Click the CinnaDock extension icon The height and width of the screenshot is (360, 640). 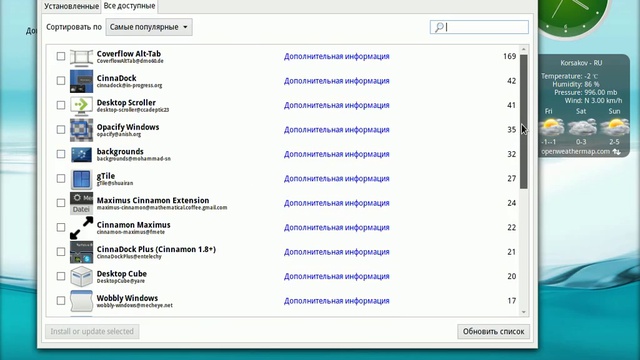[x=81, y=81]
